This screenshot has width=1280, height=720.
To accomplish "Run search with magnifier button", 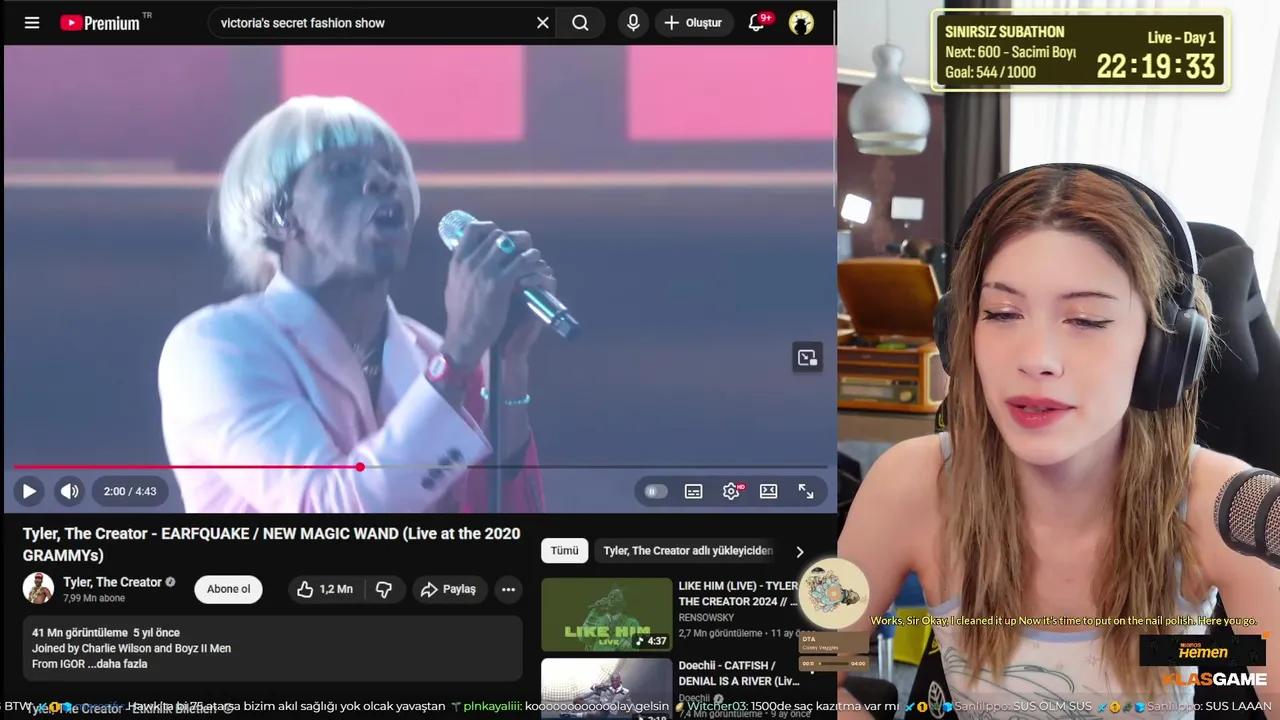I will pyautogui.click(x=581, y=22).
